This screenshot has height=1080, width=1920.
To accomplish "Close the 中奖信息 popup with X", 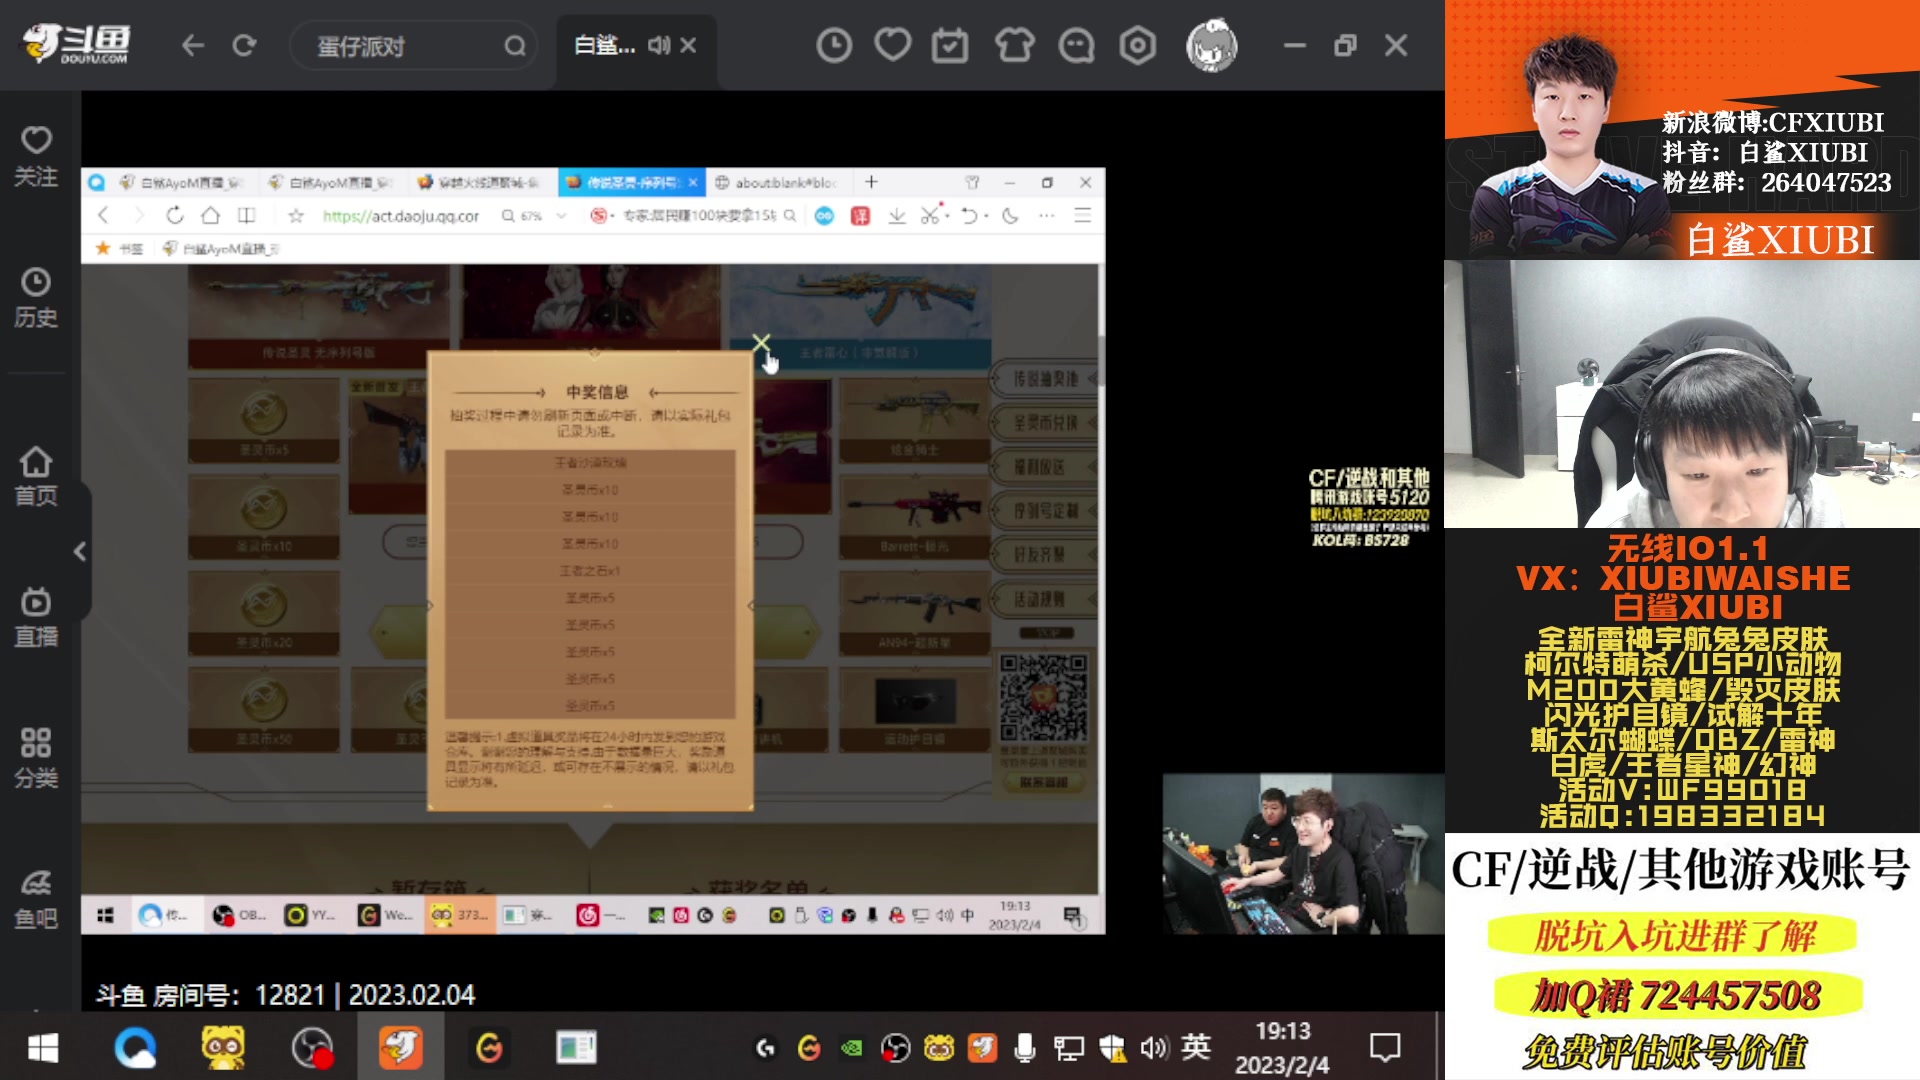I will [x=761, y=344].
